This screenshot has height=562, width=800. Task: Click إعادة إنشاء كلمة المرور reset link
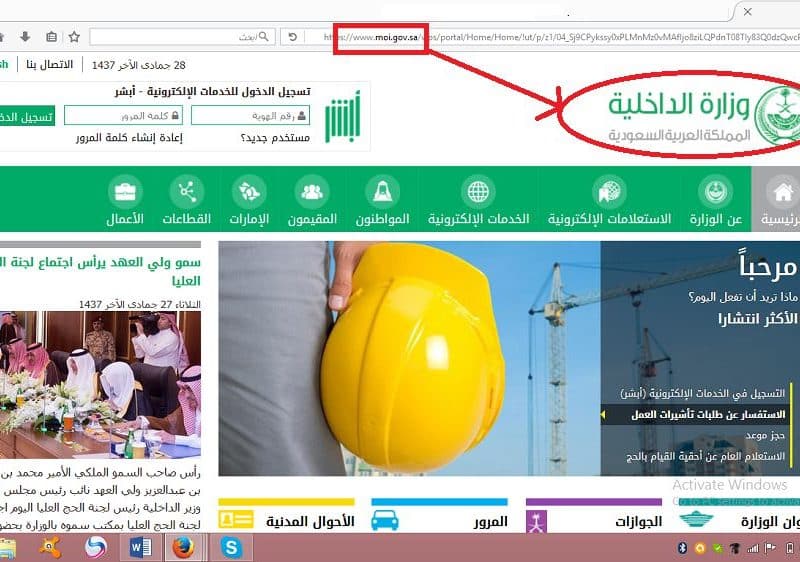coord(129,138)
